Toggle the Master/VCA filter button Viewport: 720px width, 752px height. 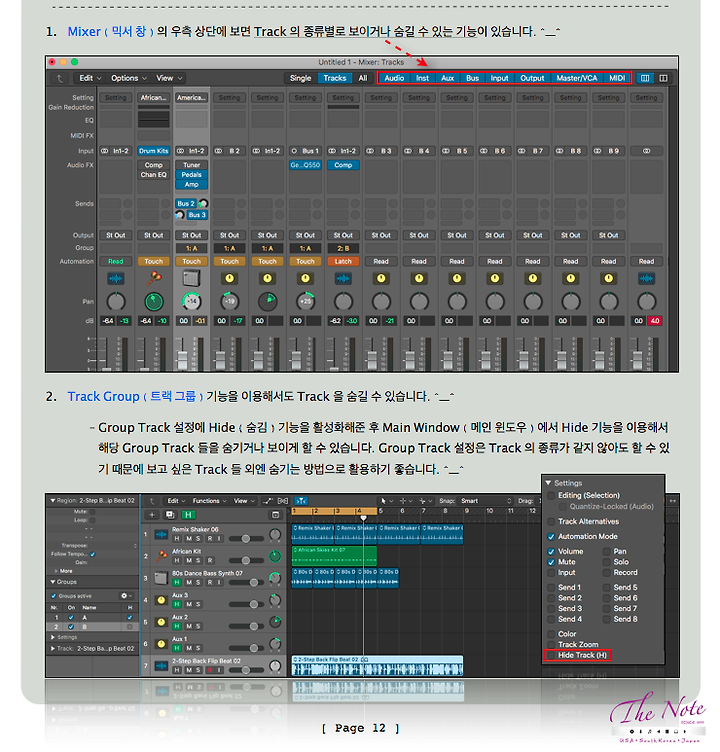577,78
